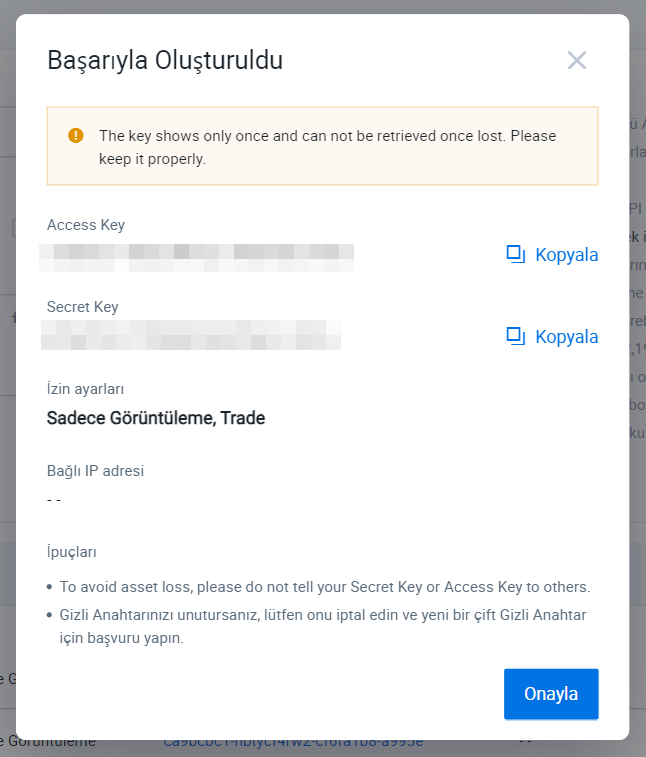Click the Secret Key field label
The width and height of the screenshot is (646, 757).
point(83,307)
